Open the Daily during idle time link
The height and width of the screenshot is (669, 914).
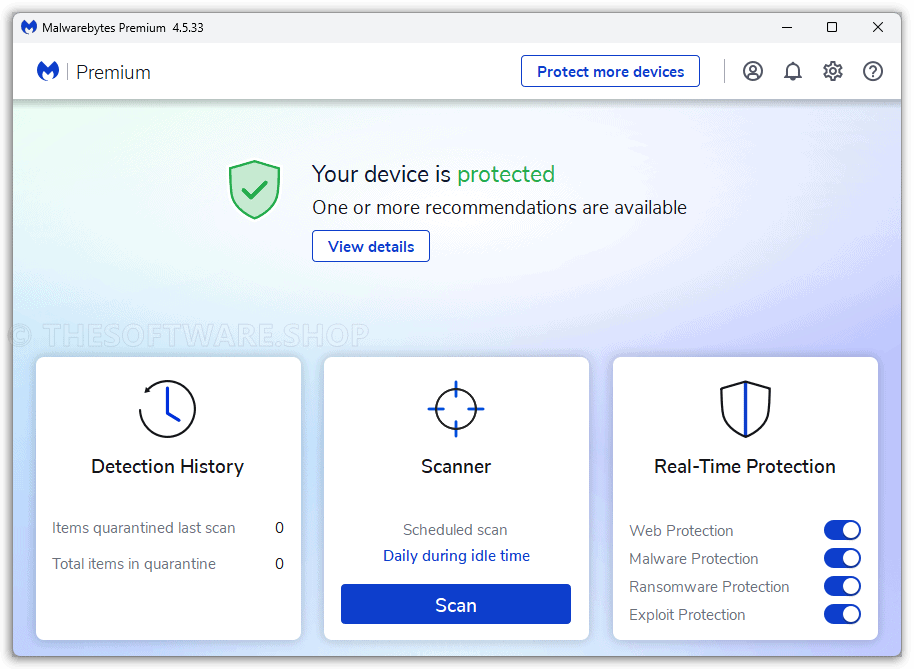[x=456, y=555]
